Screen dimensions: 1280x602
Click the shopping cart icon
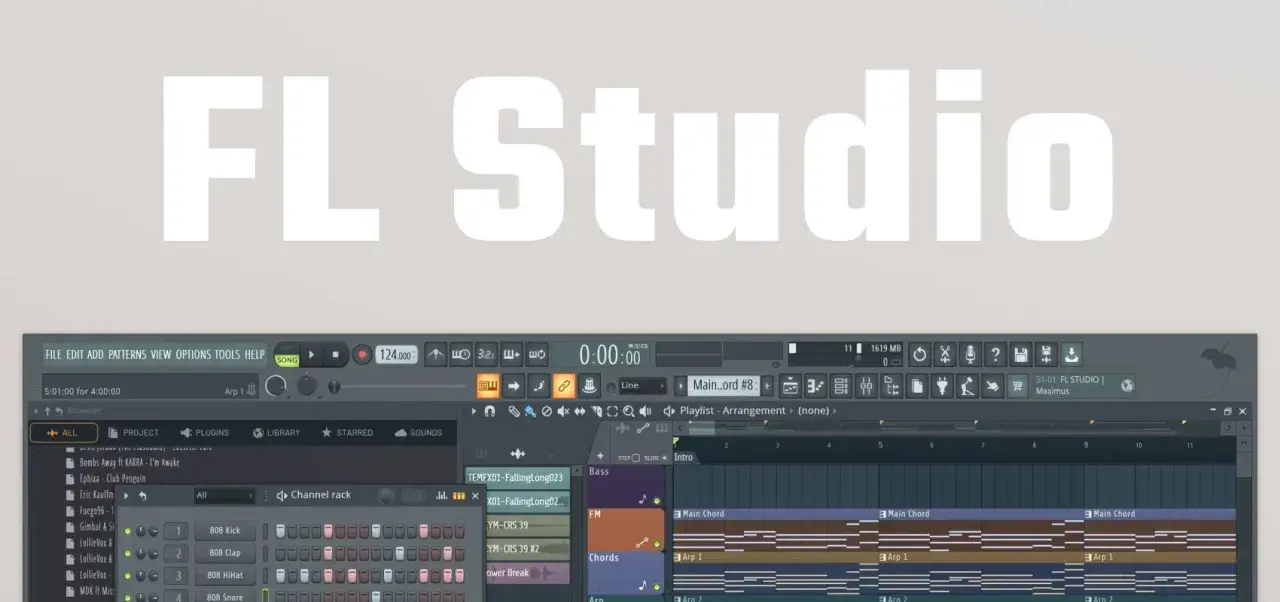(x=1018, y=386)
